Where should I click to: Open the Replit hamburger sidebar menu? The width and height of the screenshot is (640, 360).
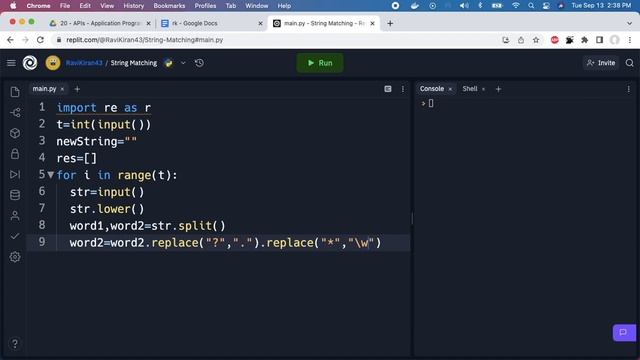click(x=11, y=63)
